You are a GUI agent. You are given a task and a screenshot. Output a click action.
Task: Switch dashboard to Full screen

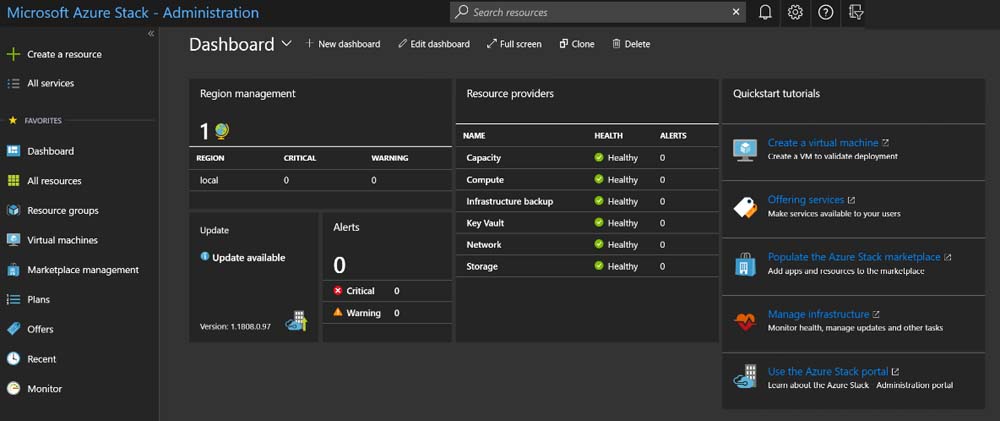click(514, 44)
